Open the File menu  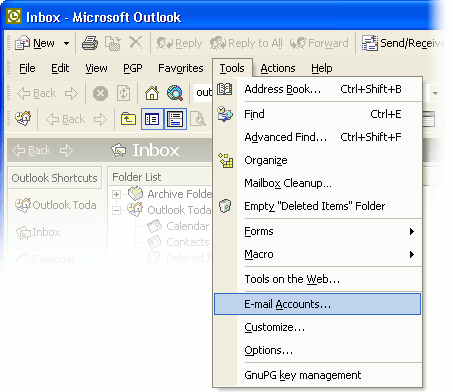[x=27, y=68]
